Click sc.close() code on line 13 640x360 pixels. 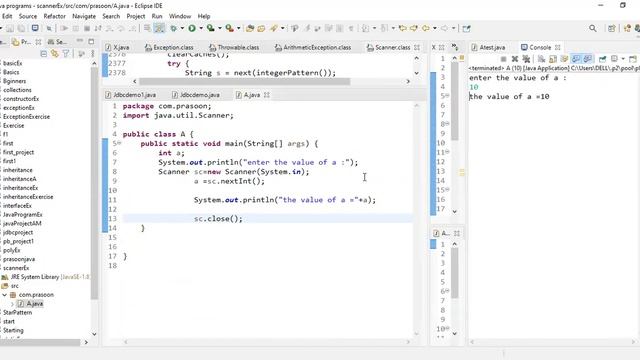(x=218, y=219)
